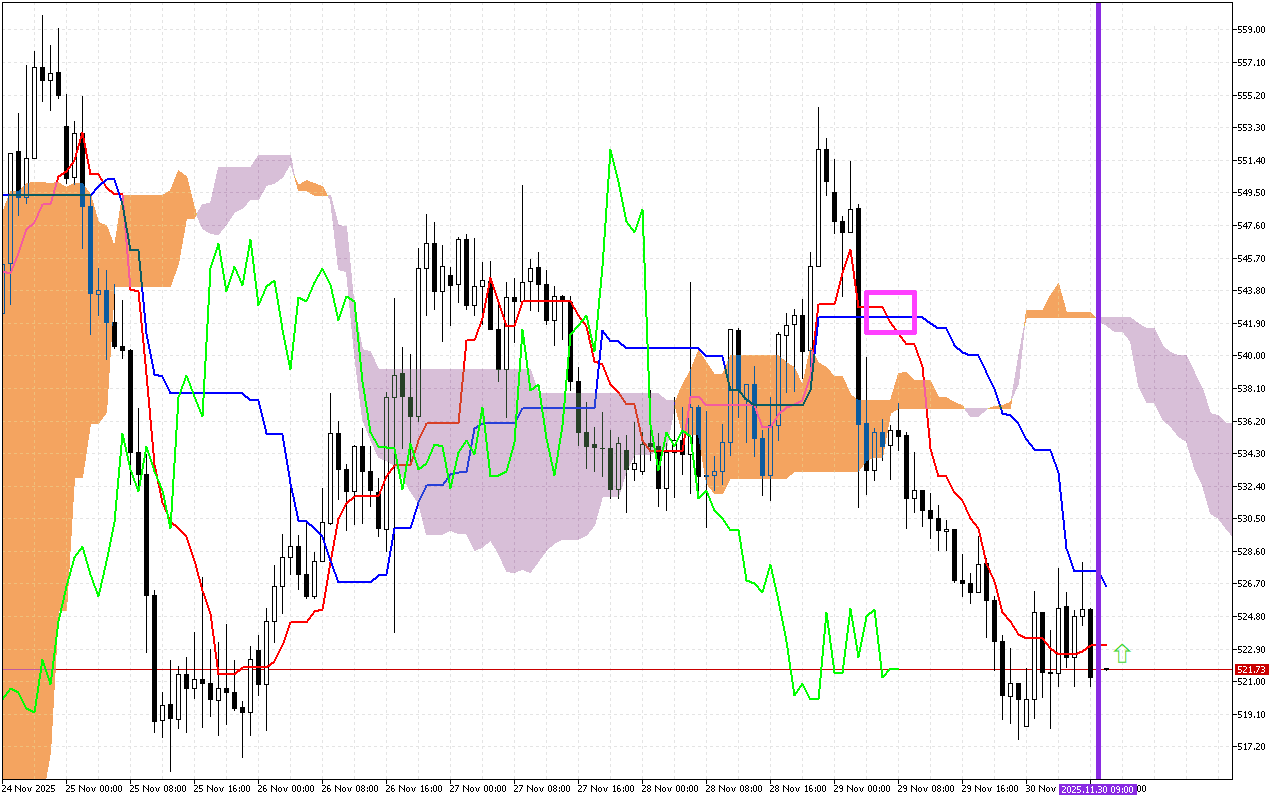Click the green up arrow signal
The image size is (1280, 800).
[x=1122, y=653]
